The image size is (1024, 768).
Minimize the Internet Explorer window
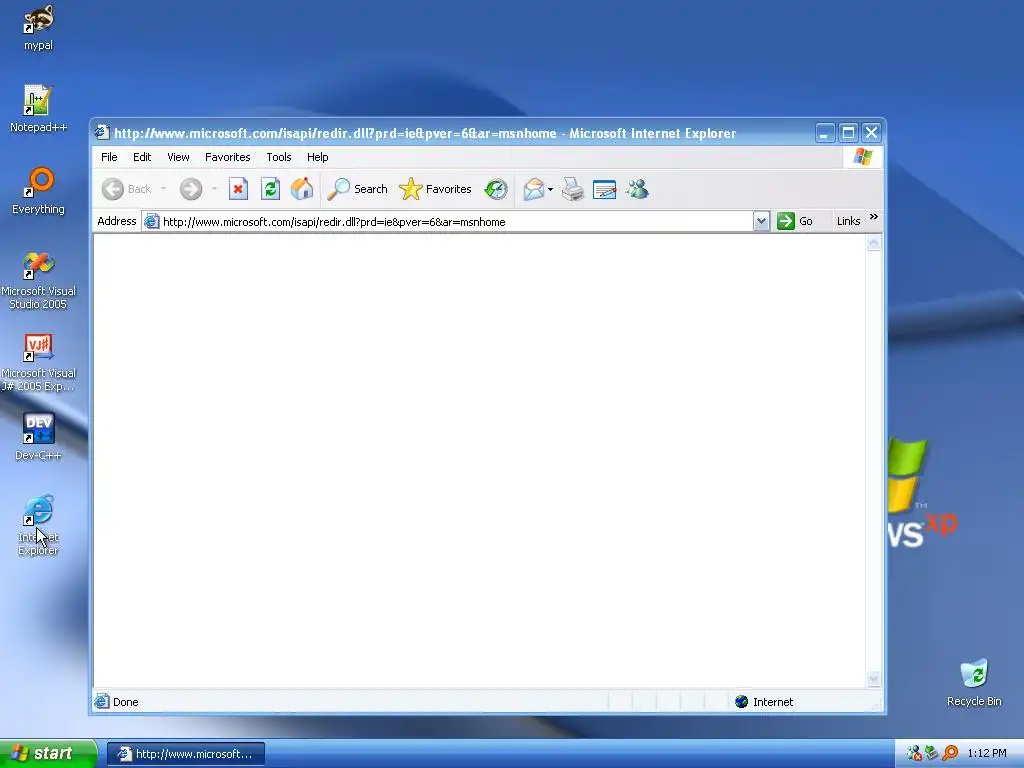pyautogui.click(x=825, y=133)
